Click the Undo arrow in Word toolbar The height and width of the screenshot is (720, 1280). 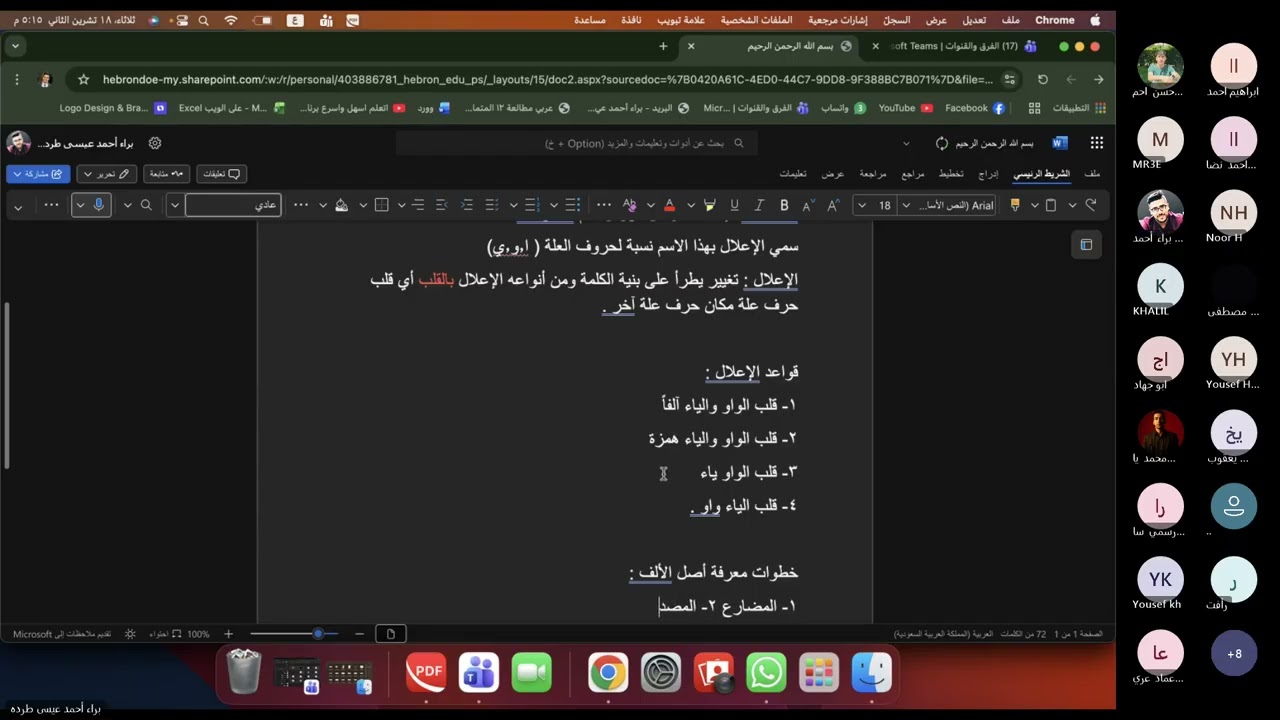pyautogui.click(x=1091, y=205)
